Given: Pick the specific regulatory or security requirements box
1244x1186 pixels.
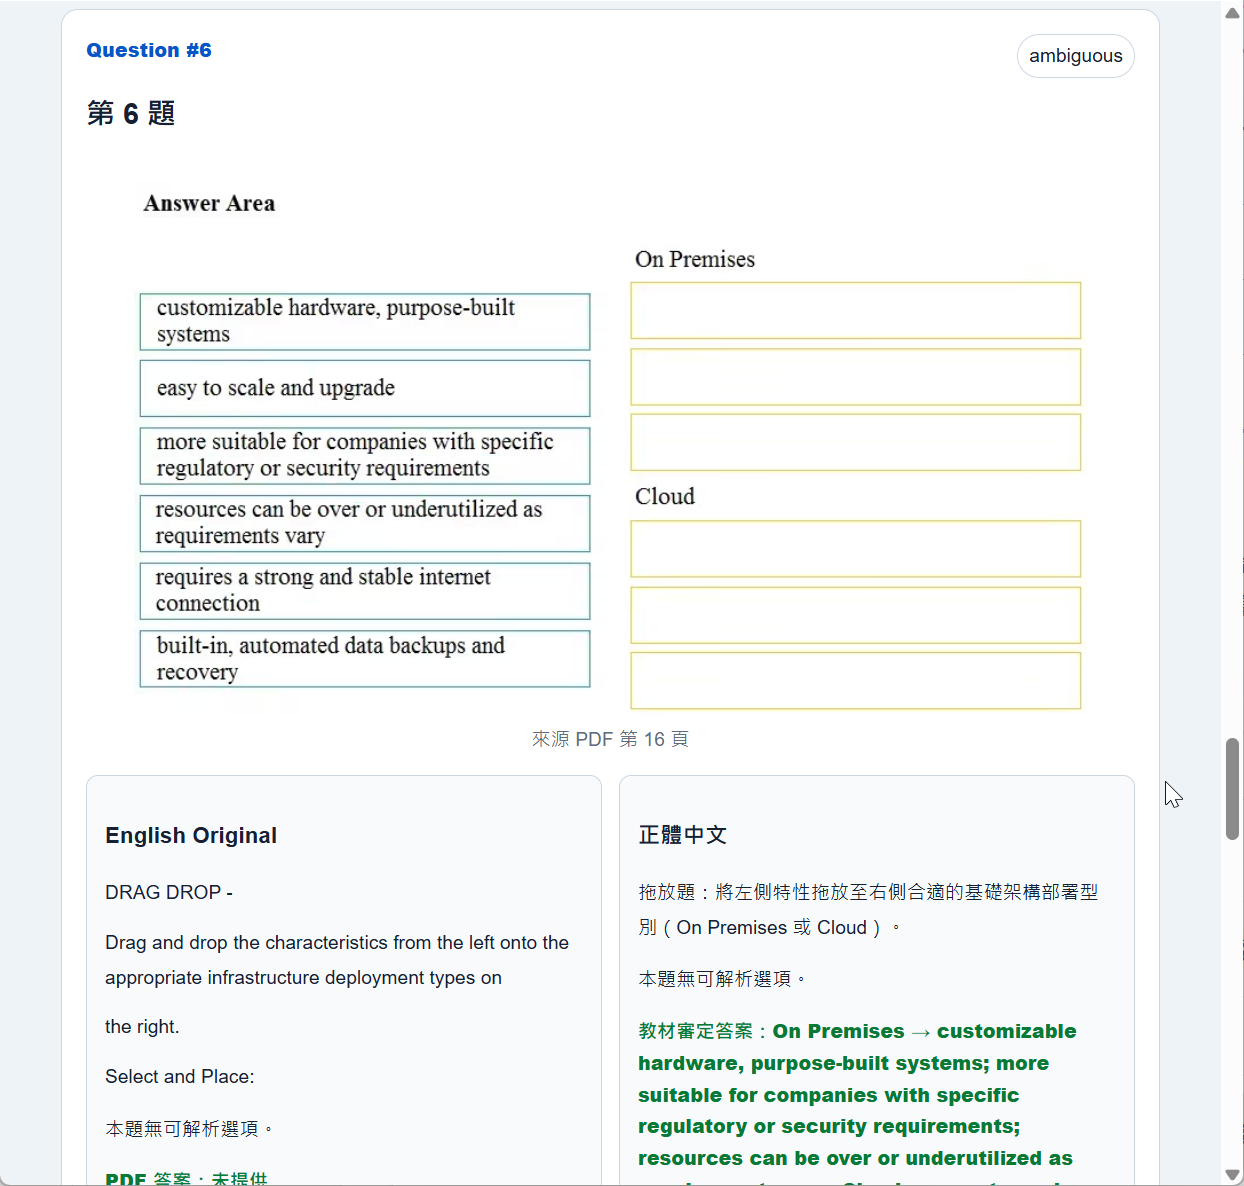Looking at the screenshot, I should coord(365,455).
